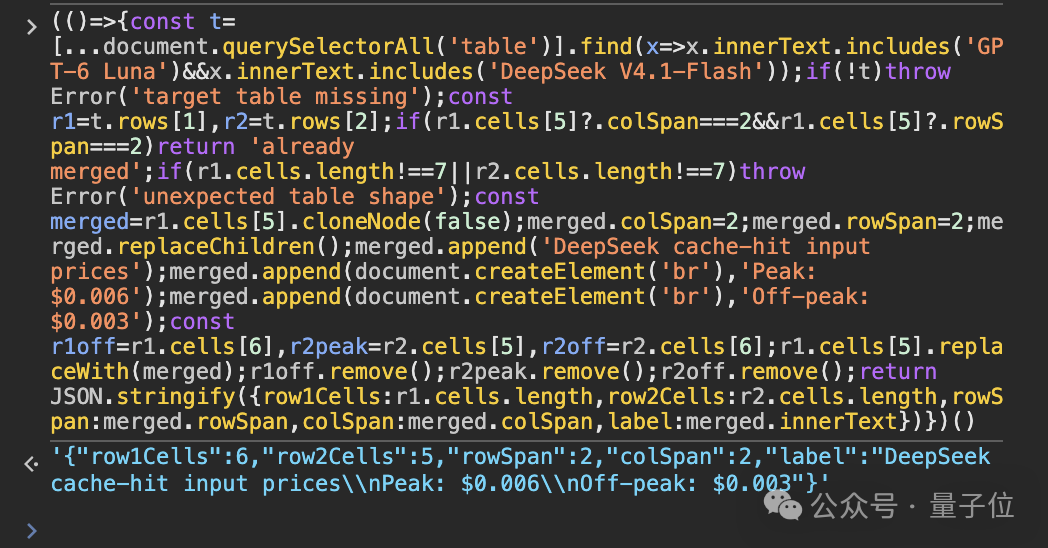The image size is (1048, 548).
Task: Click the 'target table missing' error string
Action: tap(275, 96)
